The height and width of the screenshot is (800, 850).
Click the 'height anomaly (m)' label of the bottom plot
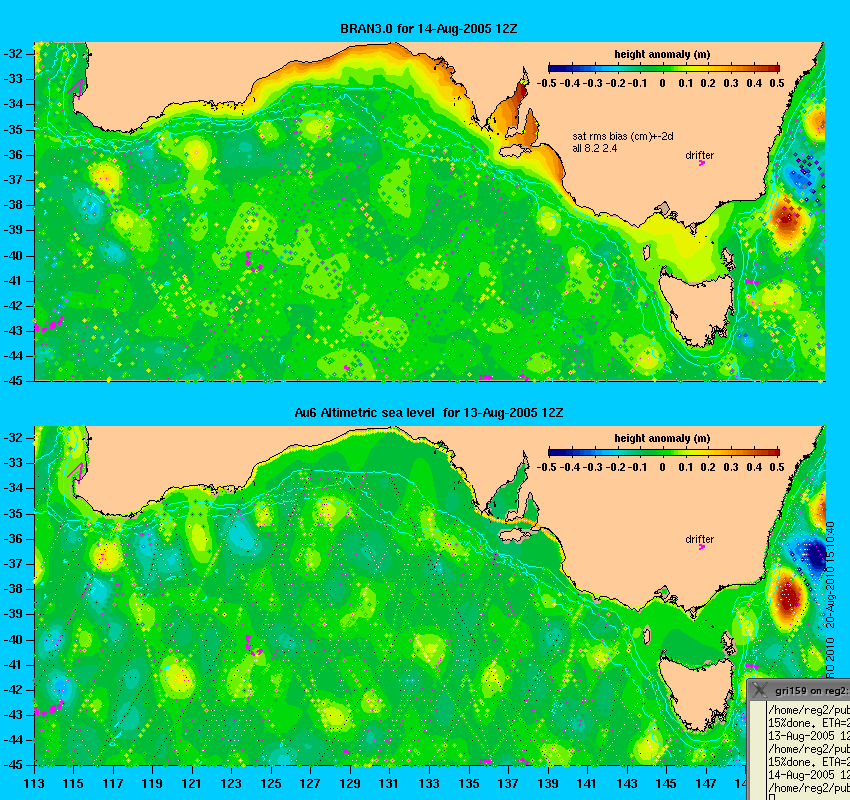coord(662,438)
